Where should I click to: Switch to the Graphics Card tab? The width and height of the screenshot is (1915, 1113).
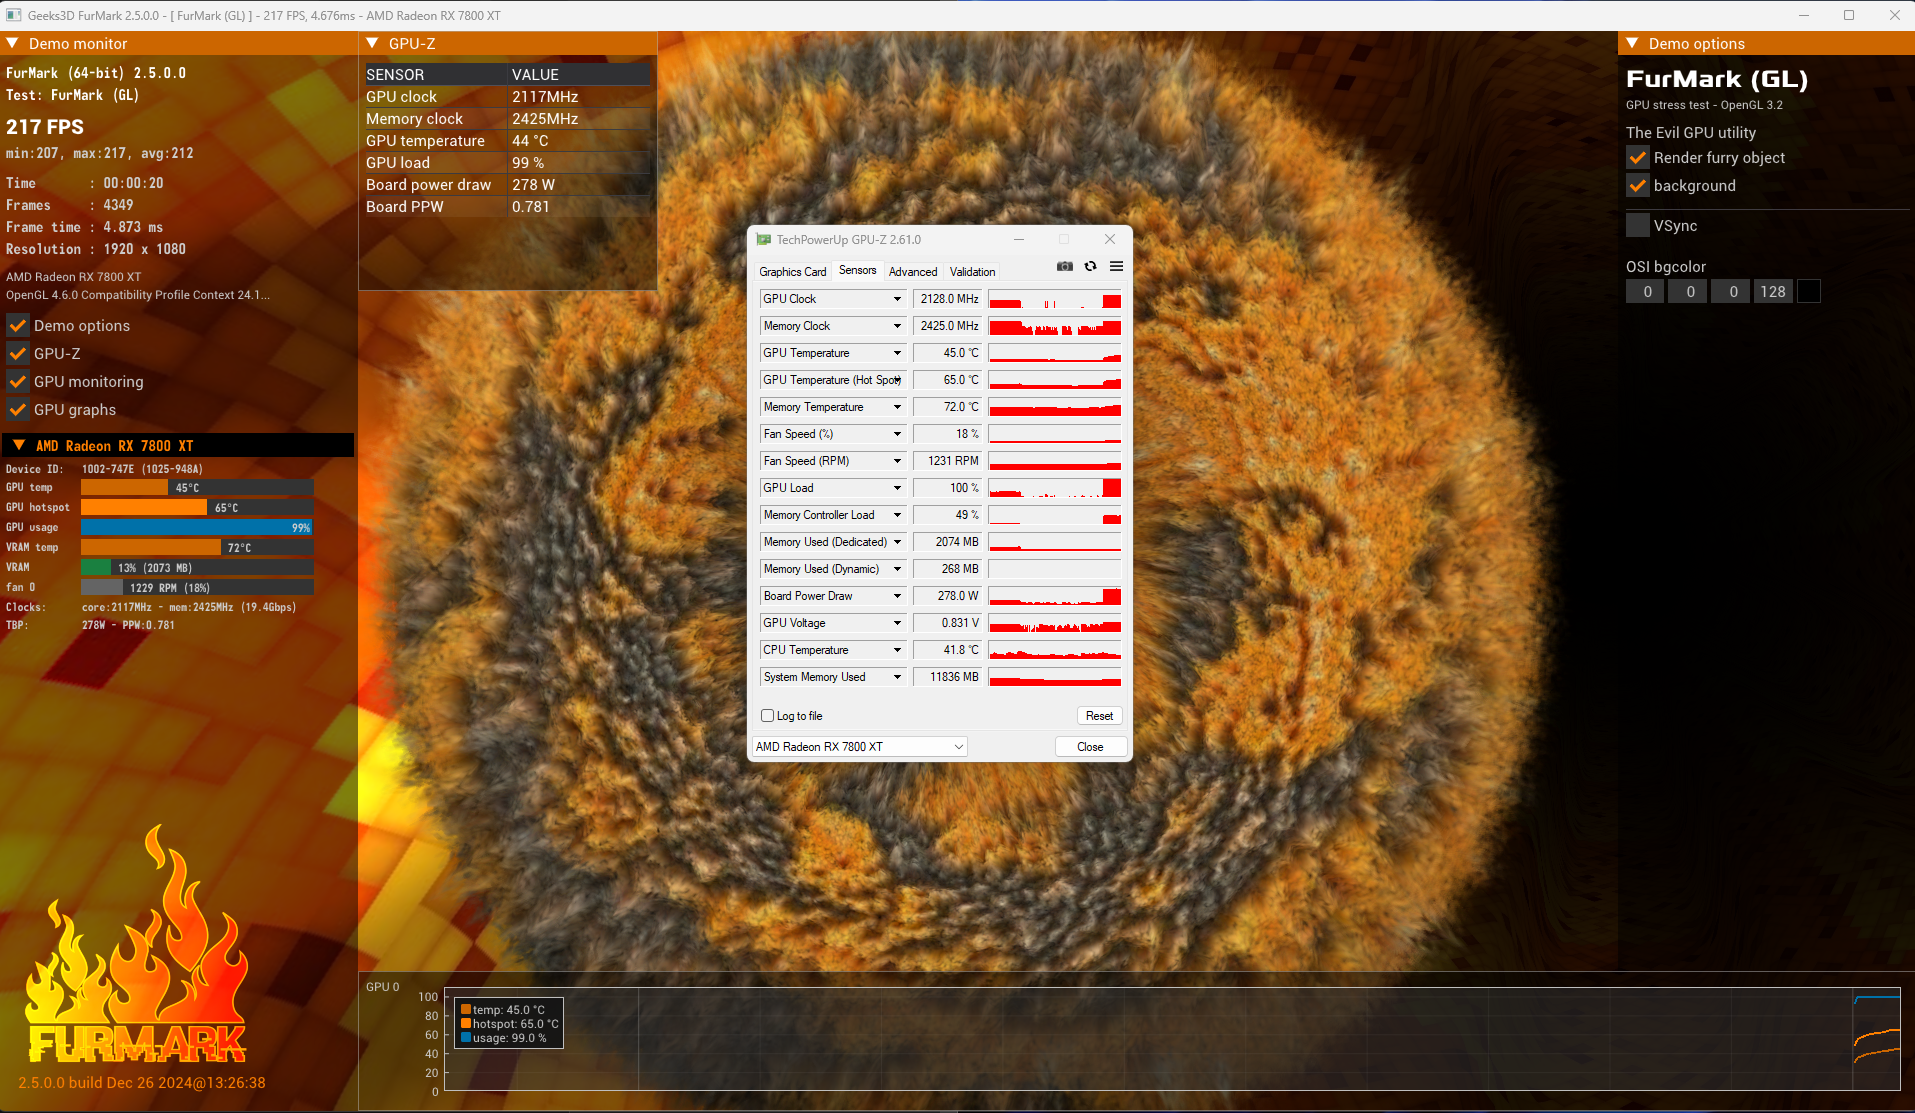(x=792, y=272)
